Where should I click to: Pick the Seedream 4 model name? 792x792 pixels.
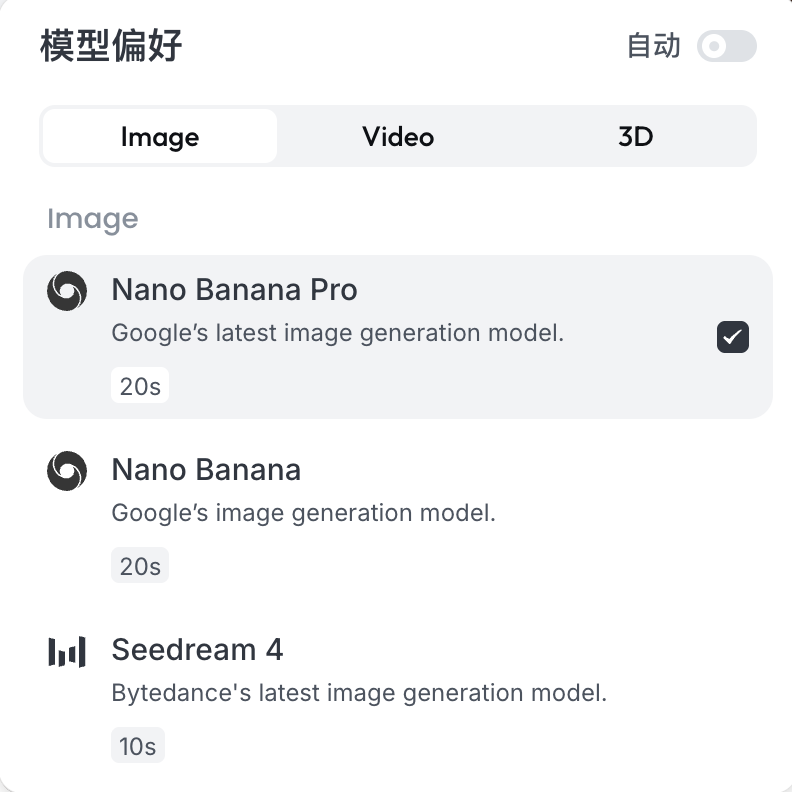197,650
